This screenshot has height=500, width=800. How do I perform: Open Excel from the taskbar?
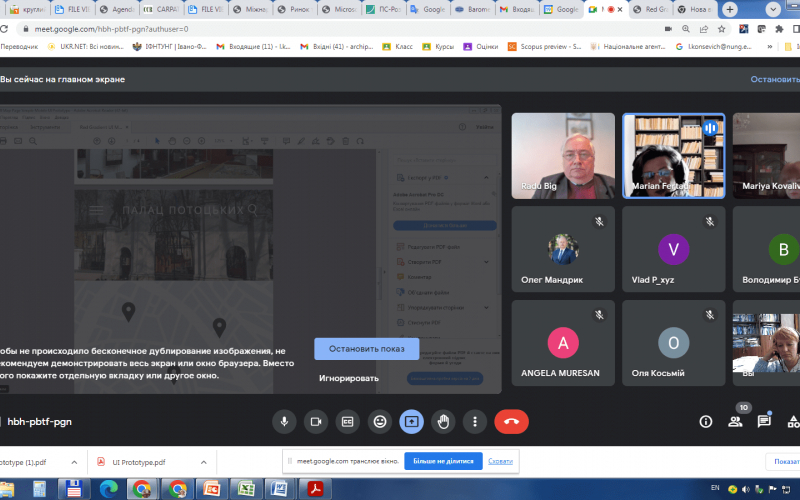click(x=246, y=489)
